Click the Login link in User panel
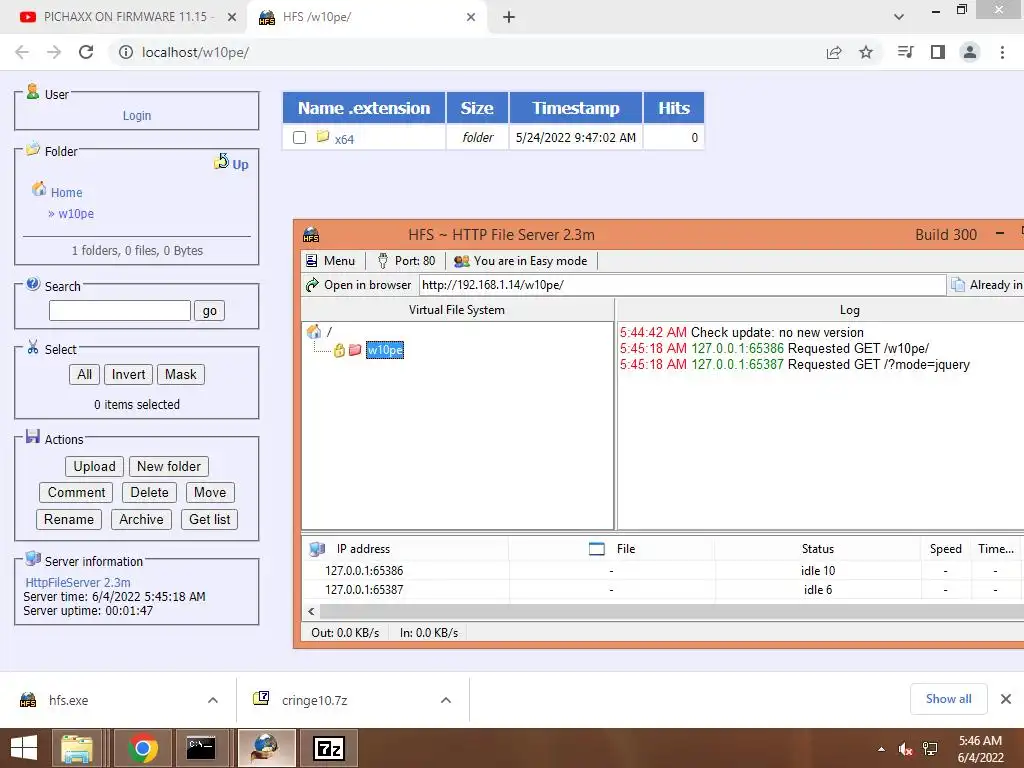The width and height of the screenshot is (1024, 768). point(136,116)
